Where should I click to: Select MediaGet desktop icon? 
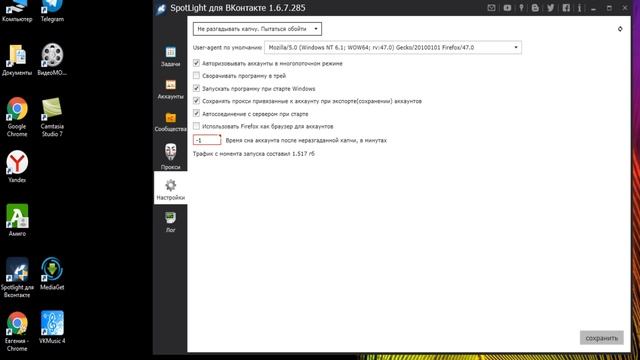tap(52, 273)
